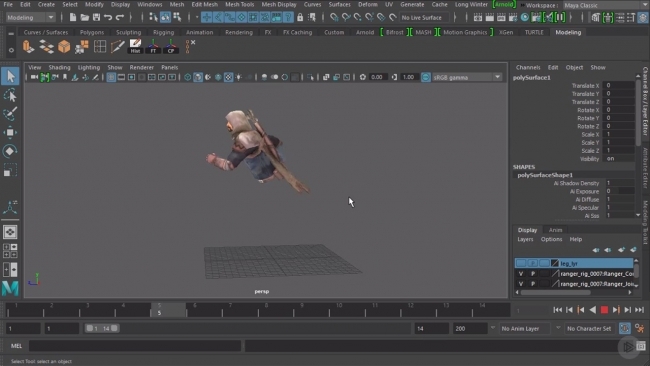Click the pencil shelf icon
The width and height of the screenshot is (650, 366).
pyautogui.click(x=117, y=46)
